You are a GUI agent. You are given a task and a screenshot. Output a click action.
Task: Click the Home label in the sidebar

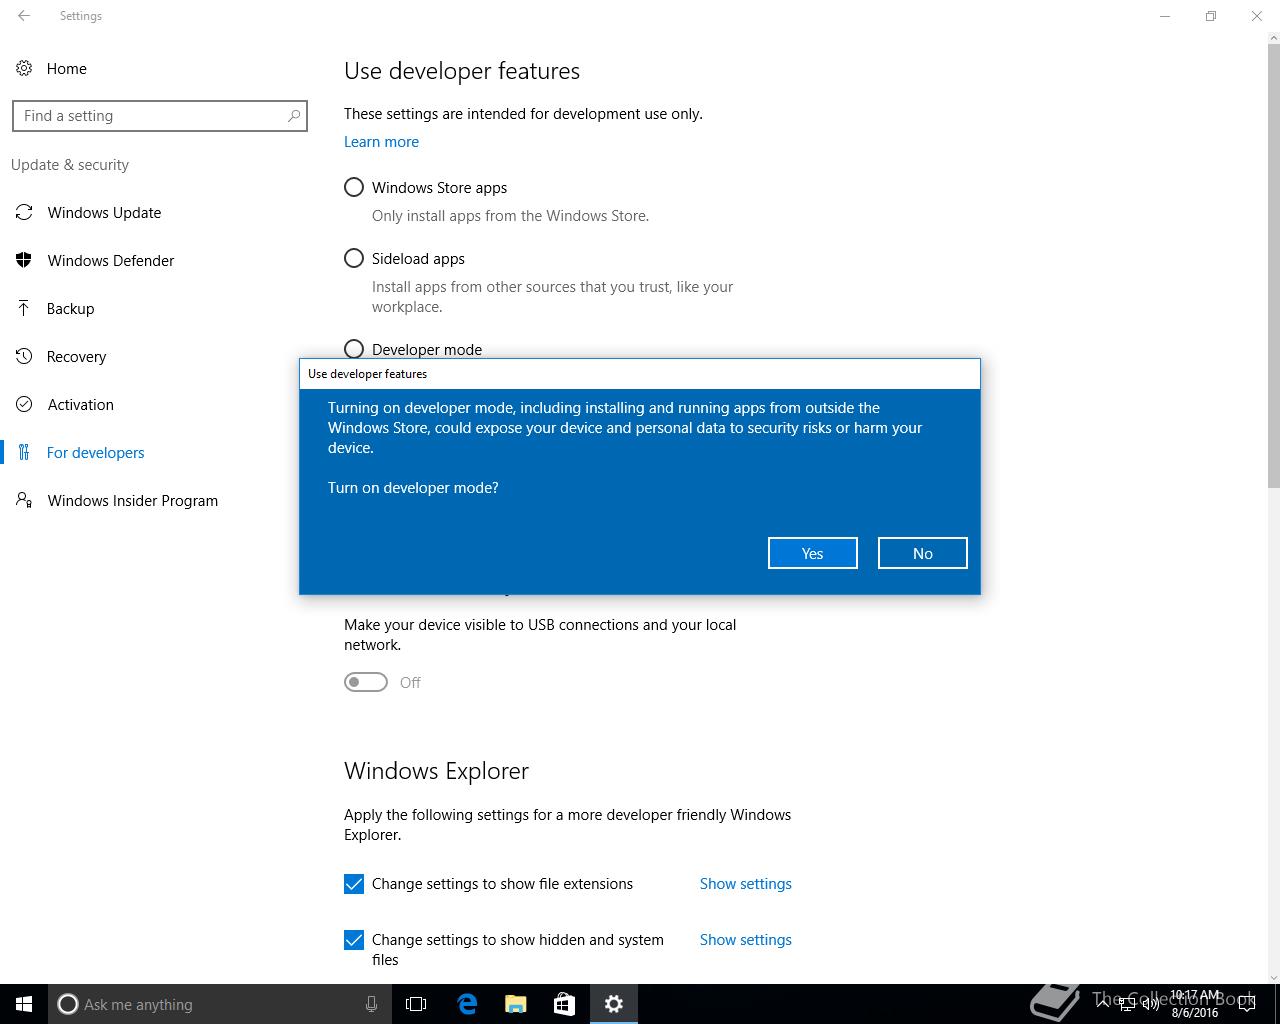[67, 68]
